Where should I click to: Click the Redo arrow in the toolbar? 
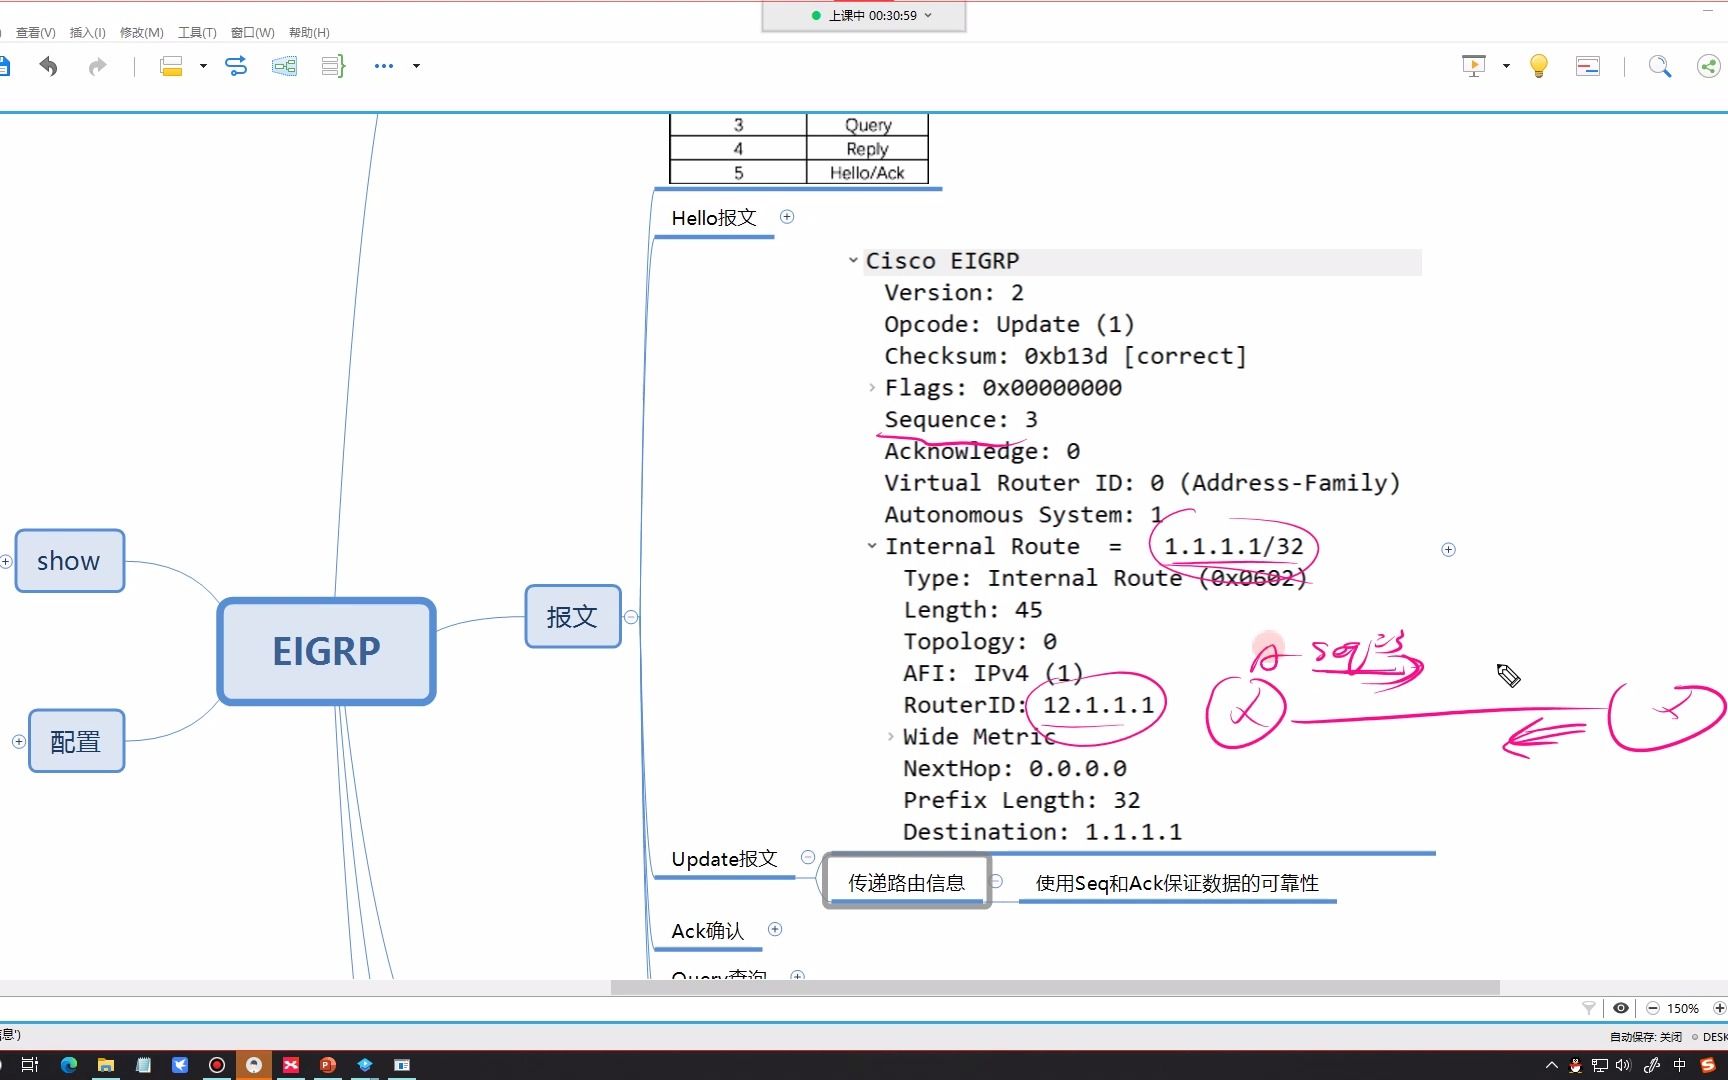97,66
